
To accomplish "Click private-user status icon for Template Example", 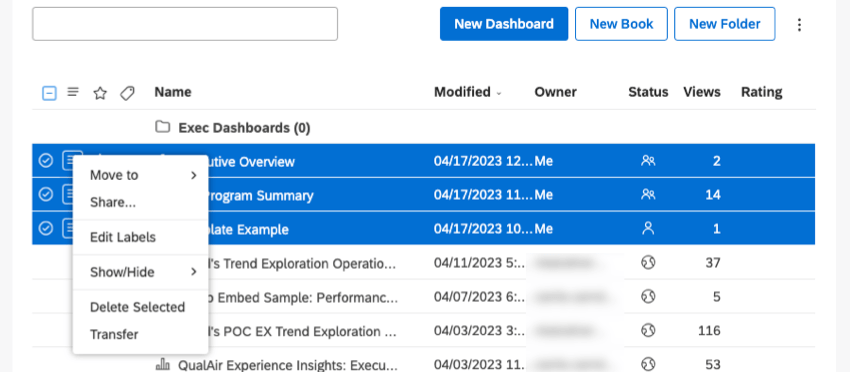I will [648, 228].
